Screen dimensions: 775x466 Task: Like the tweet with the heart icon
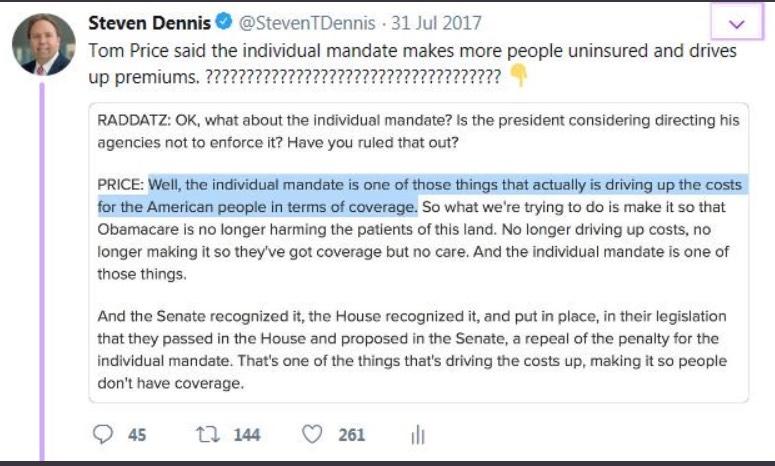(313, 435)
